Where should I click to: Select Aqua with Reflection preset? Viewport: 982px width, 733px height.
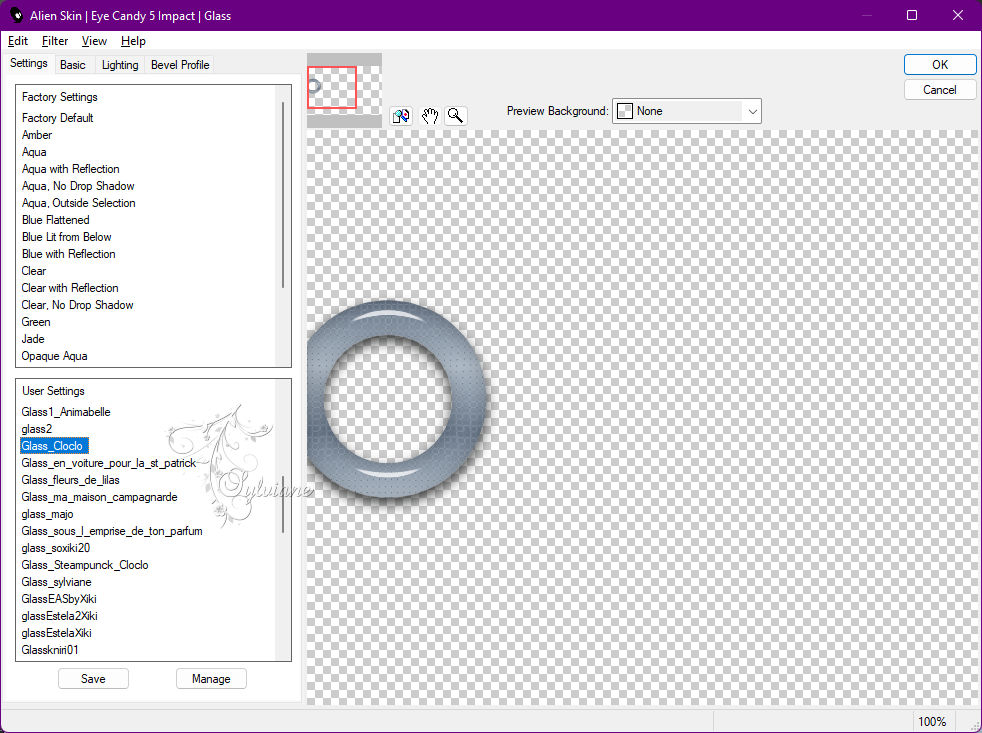click(x=70, y=169)
